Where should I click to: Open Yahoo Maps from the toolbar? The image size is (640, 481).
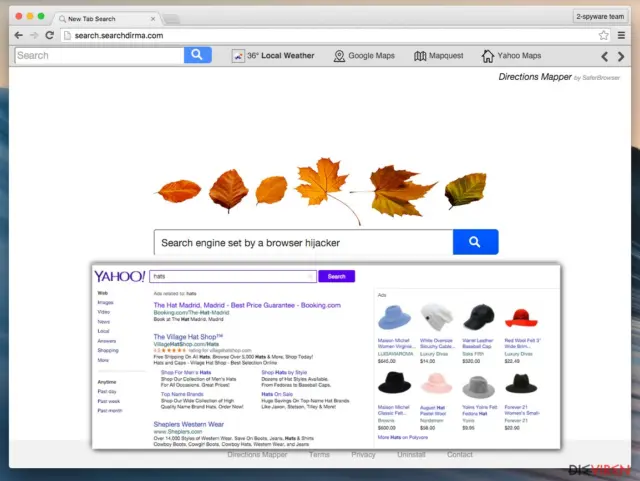(511, 56)
